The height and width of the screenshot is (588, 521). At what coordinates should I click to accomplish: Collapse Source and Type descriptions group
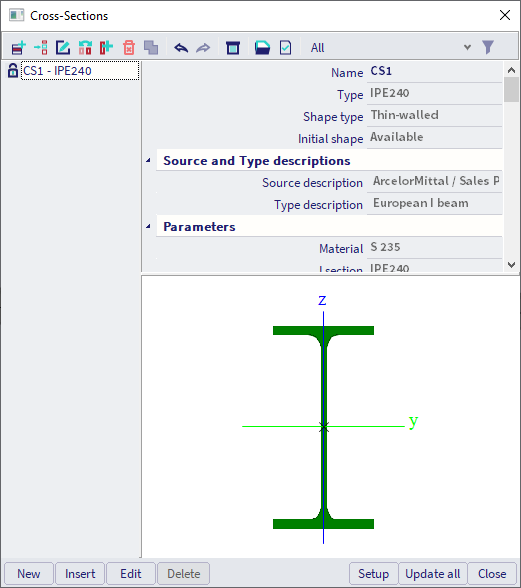(149, 160)
